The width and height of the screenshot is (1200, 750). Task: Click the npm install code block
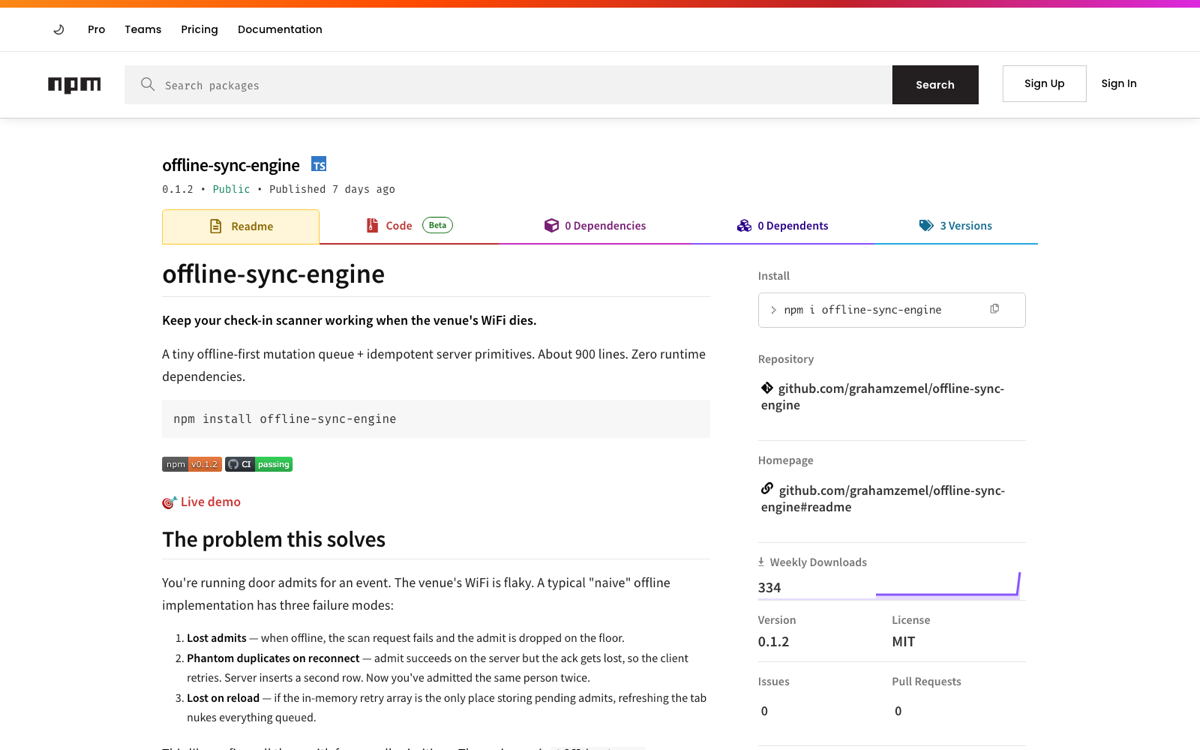[436, 419]
